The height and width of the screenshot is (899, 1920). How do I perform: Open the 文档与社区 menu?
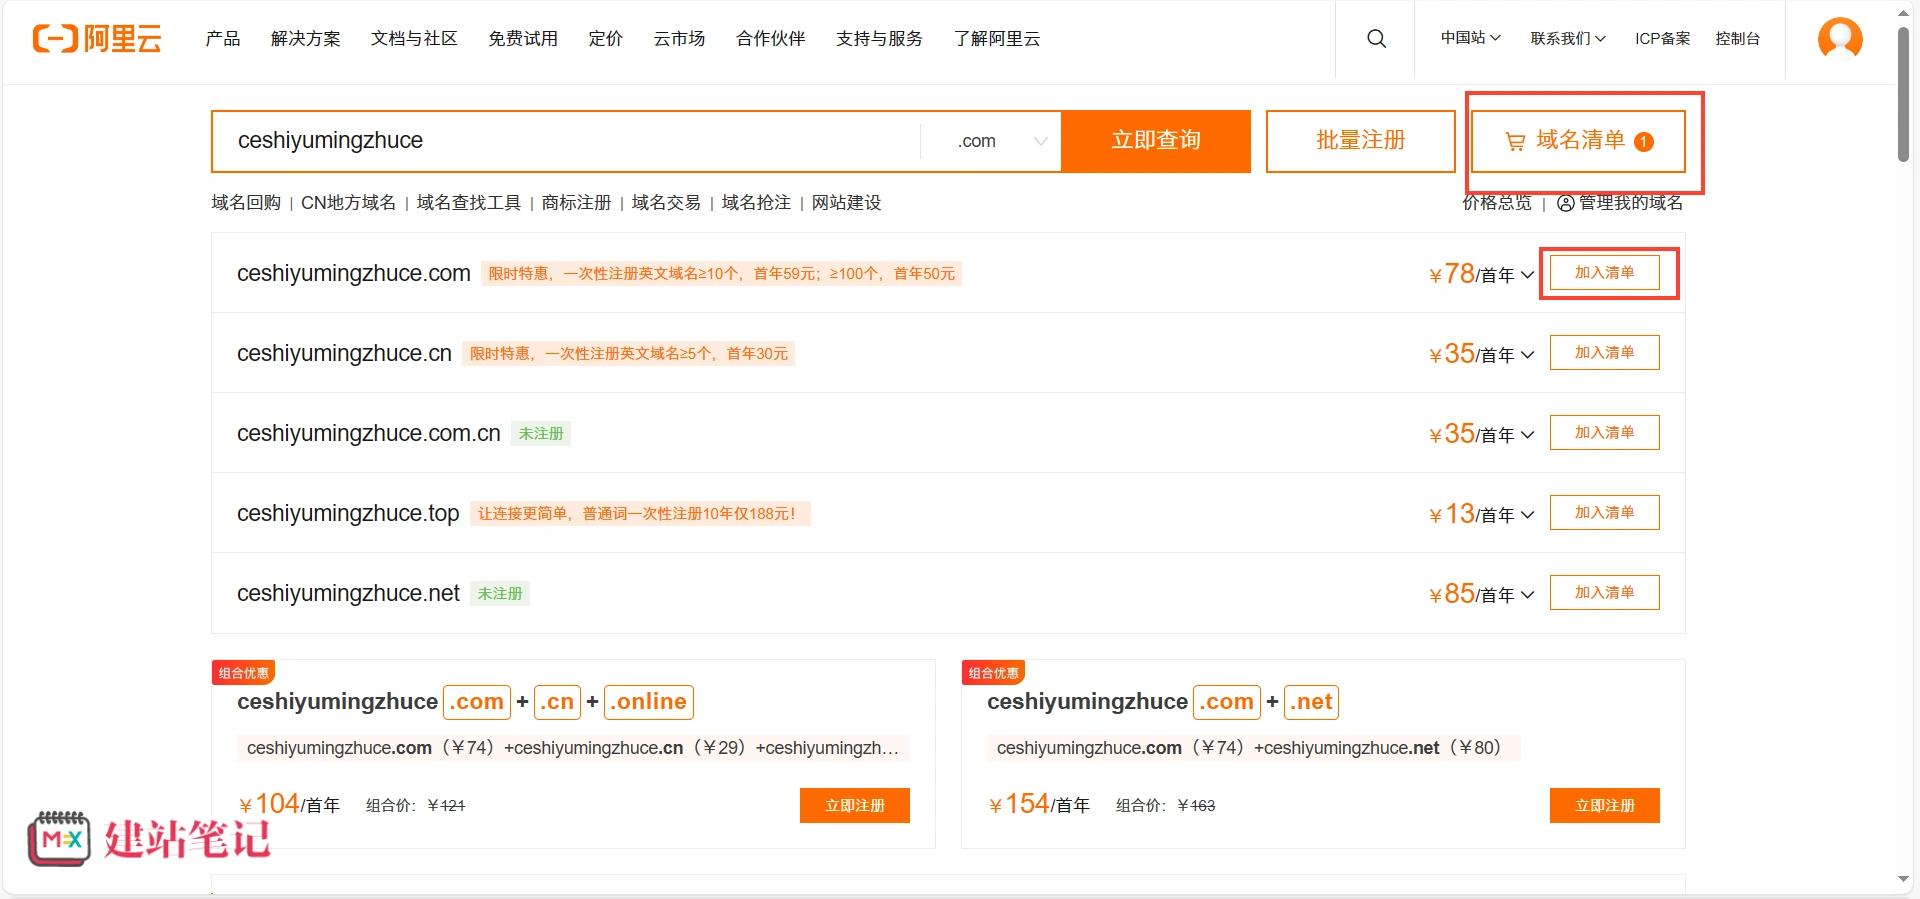tap(414, 39)
